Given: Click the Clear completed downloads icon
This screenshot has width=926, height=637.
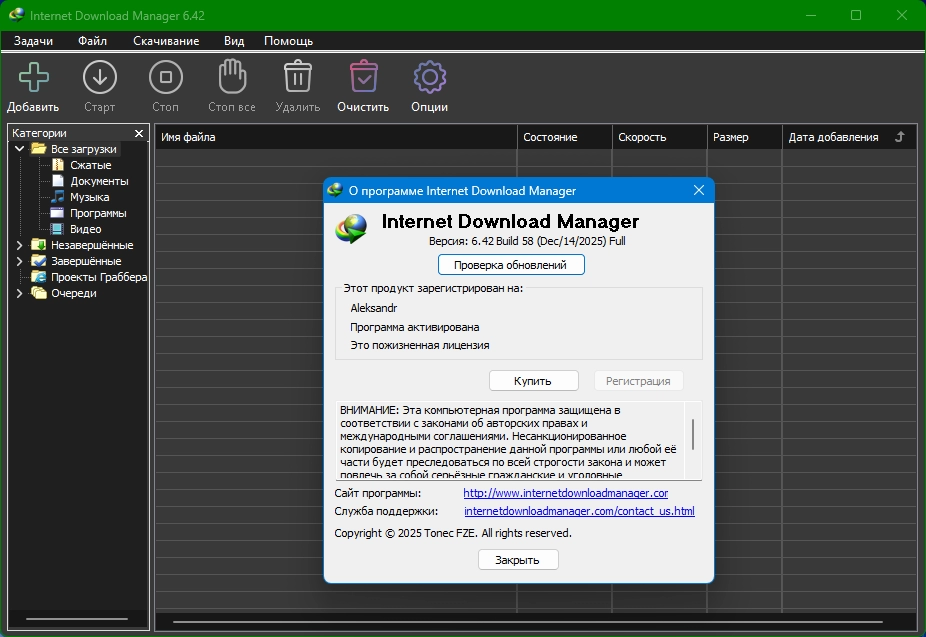Looking at the screenshot, I should coord(362,78).
